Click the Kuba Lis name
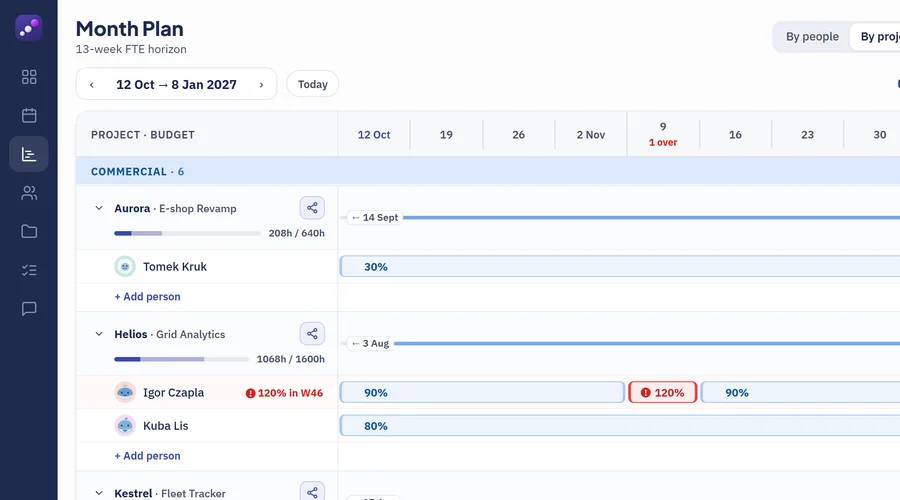 [165, 426]
